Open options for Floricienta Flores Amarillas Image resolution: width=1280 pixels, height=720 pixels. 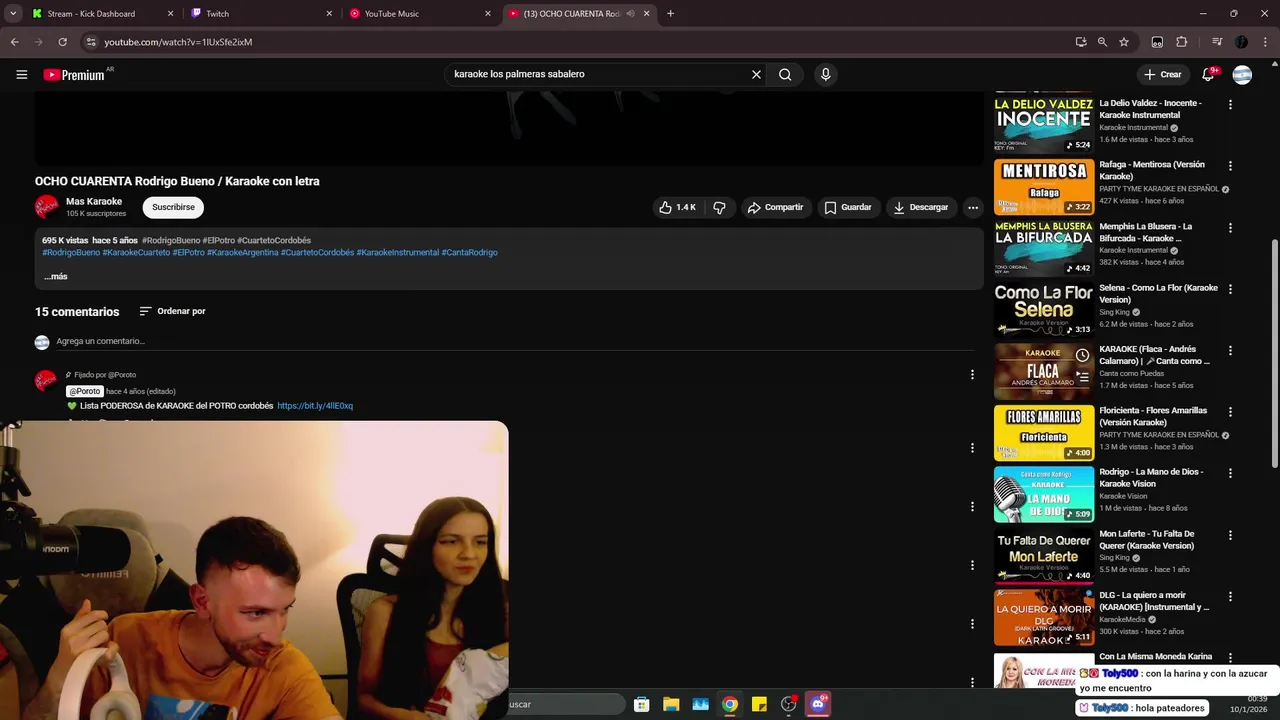tap(1230, 412)
